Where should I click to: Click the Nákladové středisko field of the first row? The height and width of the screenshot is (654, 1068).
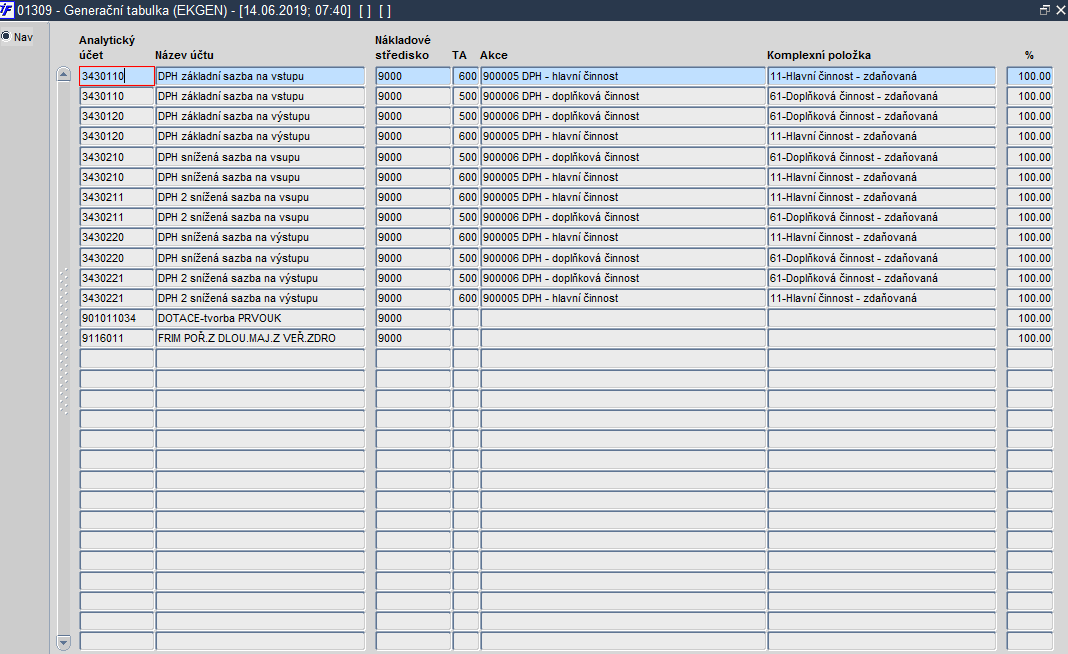pyautogui.click(x=413, y=76)
